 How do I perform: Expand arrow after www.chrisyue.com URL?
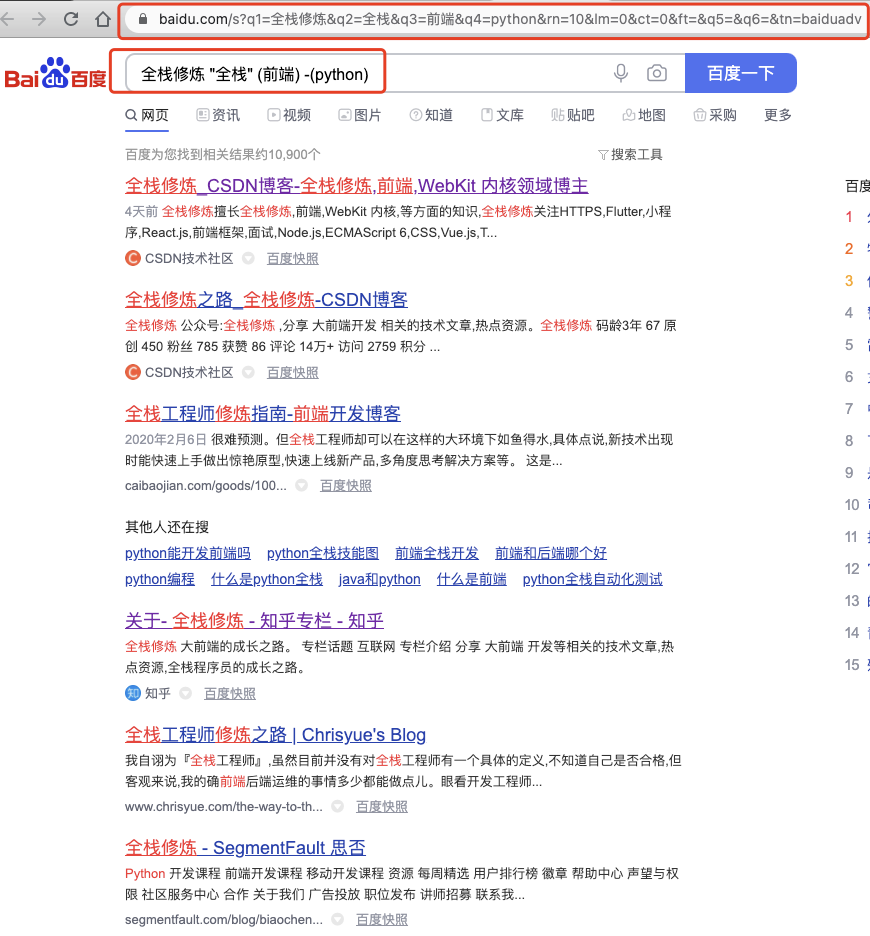[x=337, y=806]
